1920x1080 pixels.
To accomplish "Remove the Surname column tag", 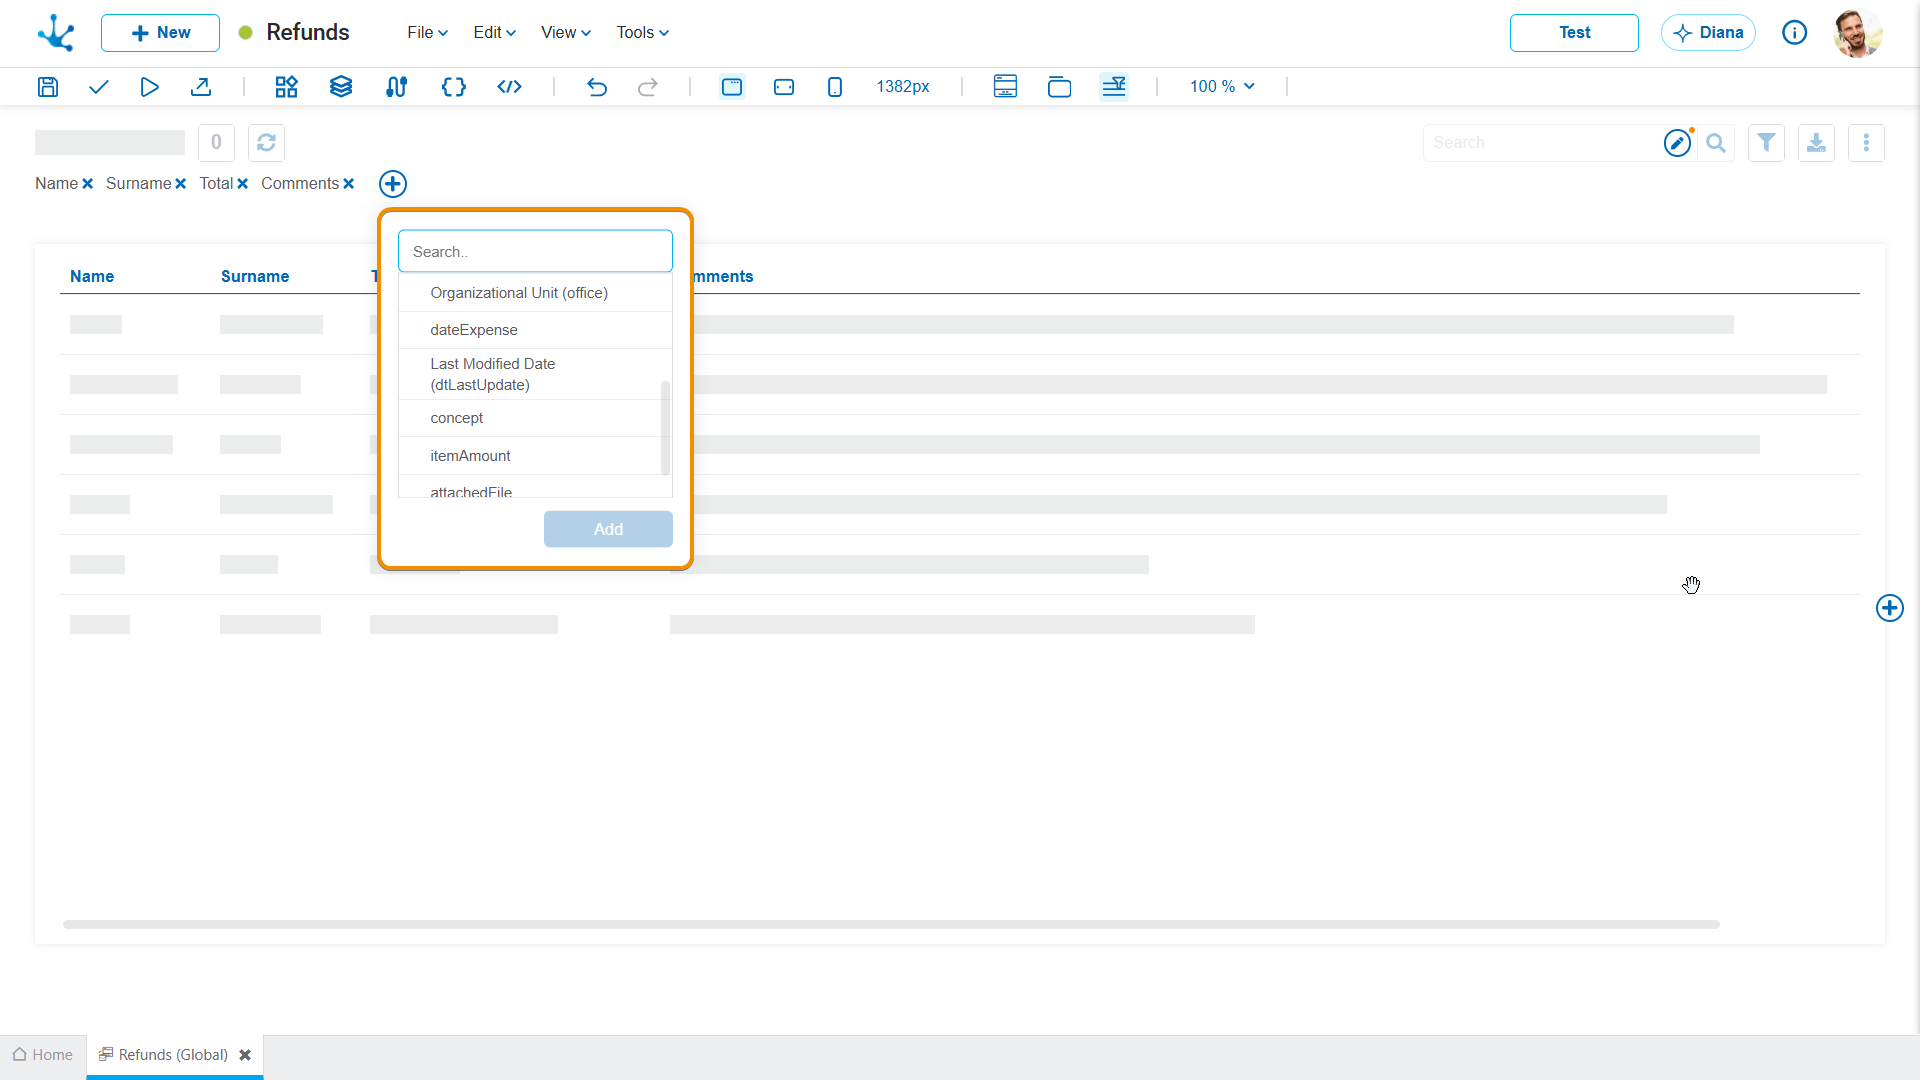I will click(x=181, y=184).
